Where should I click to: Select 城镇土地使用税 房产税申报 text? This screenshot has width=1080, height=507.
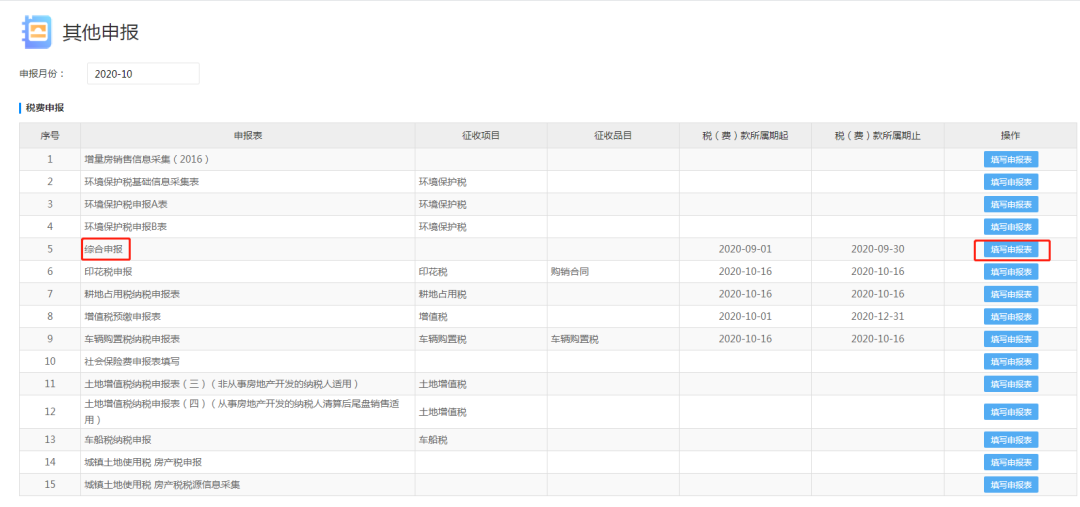(143, 462)
